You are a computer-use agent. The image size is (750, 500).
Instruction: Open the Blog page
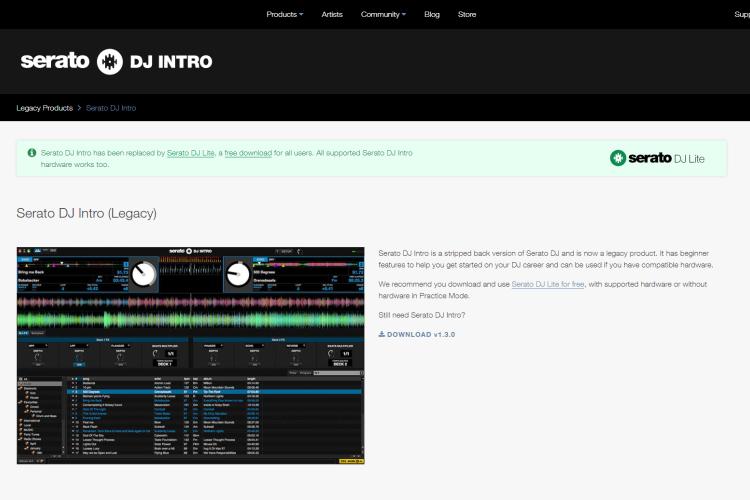coord(432,14)
